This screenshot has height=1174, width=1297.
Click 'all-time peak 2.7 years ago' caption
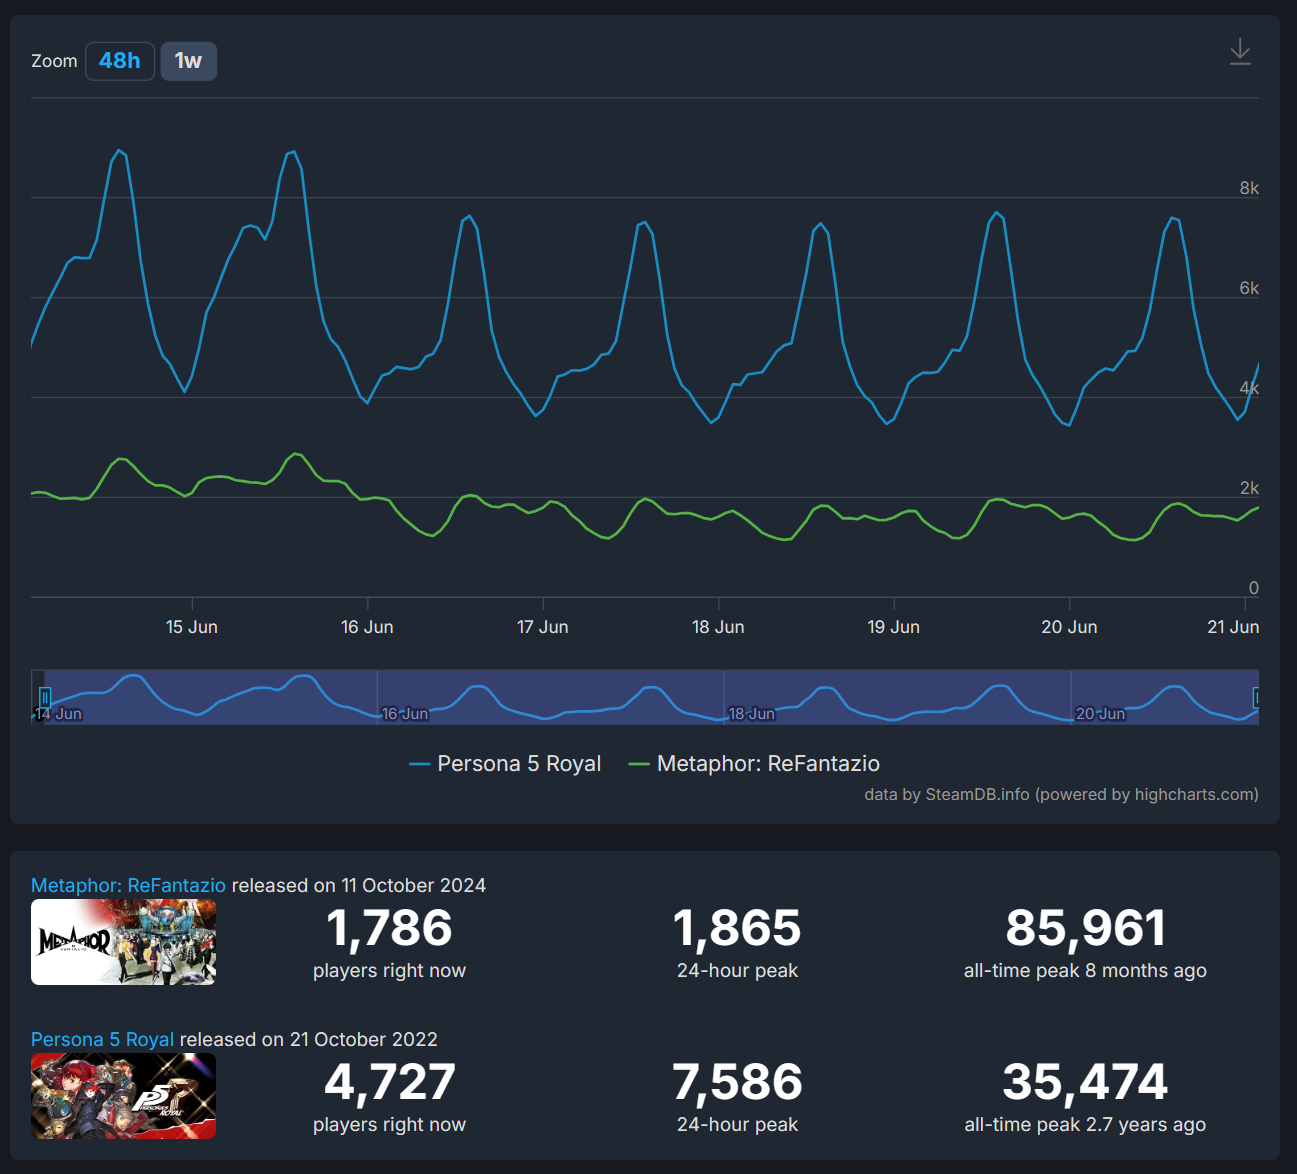(1085, 1125)
